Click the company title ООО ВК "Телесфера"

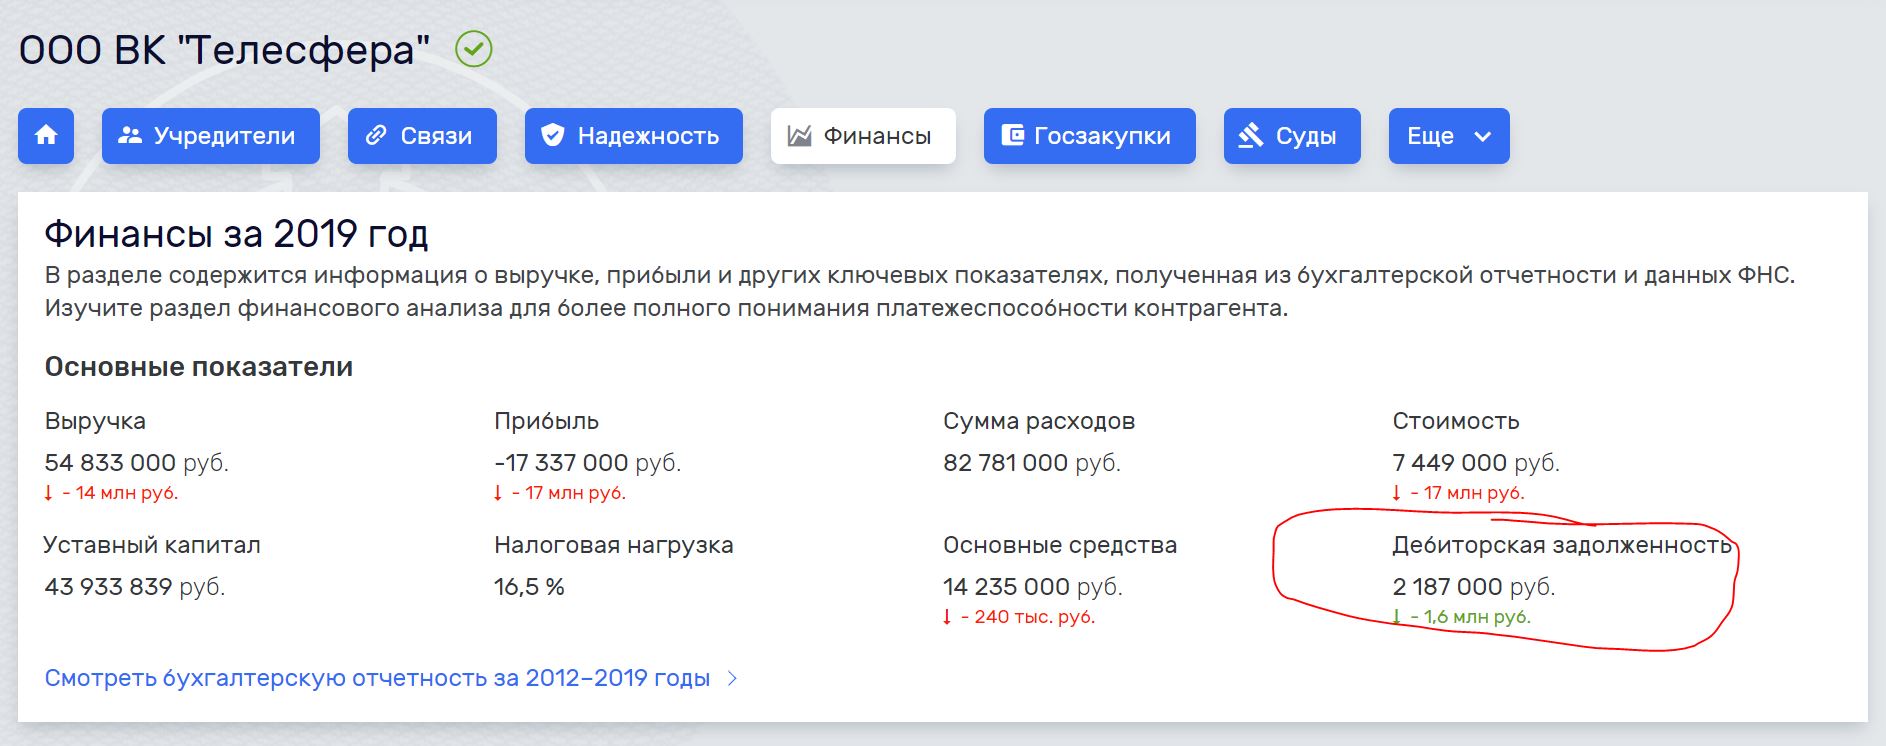click(225, 50)
